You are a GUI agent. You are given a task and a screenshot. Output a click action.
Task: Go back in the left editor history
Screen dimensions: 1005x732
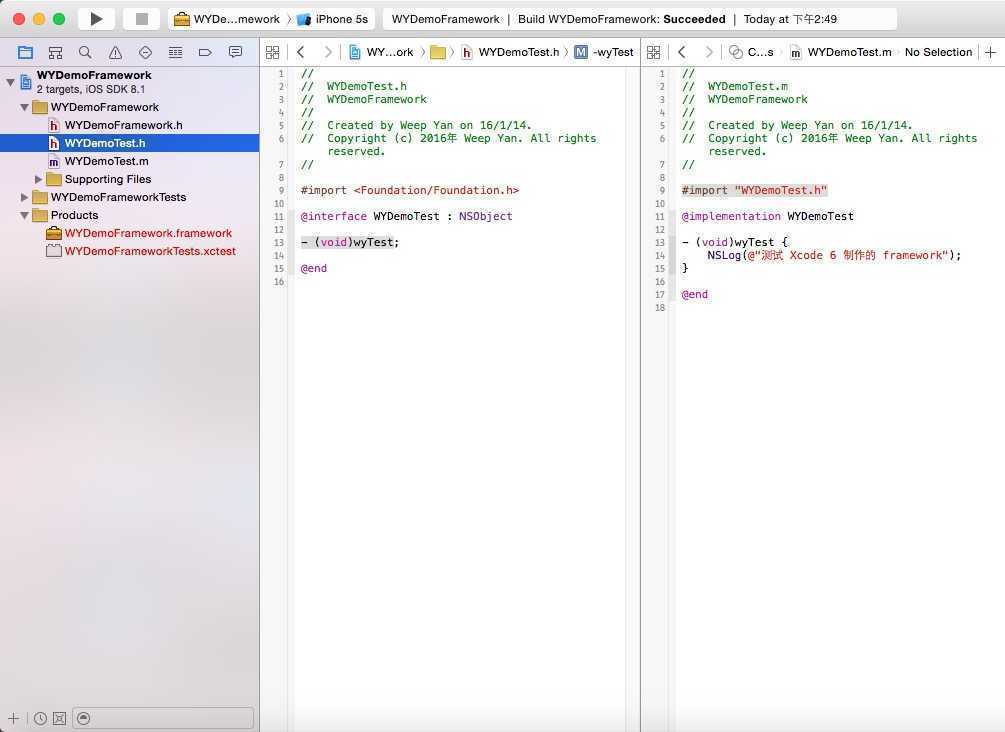pos(301,53)
